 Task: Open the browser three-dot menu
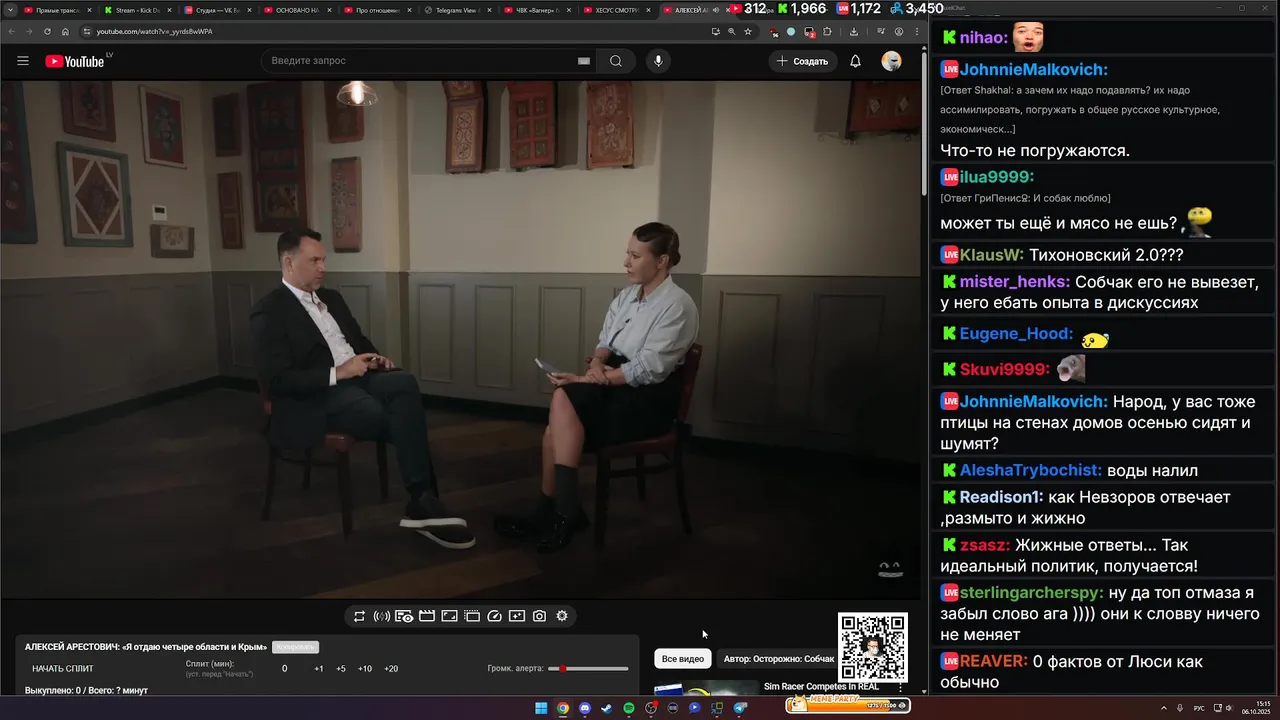click(917, 31)
